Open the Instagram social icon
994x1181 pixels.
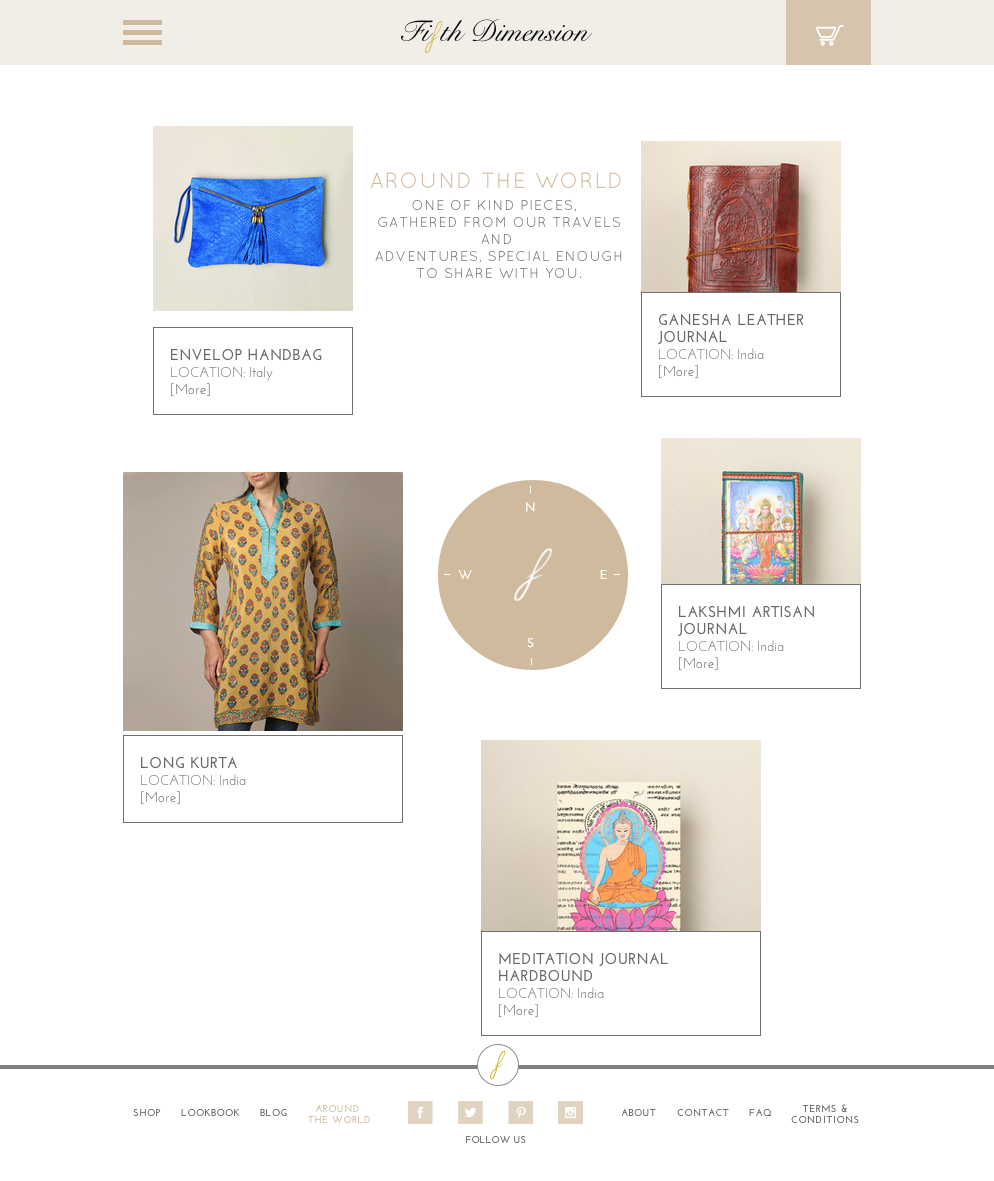point(570,1112)
